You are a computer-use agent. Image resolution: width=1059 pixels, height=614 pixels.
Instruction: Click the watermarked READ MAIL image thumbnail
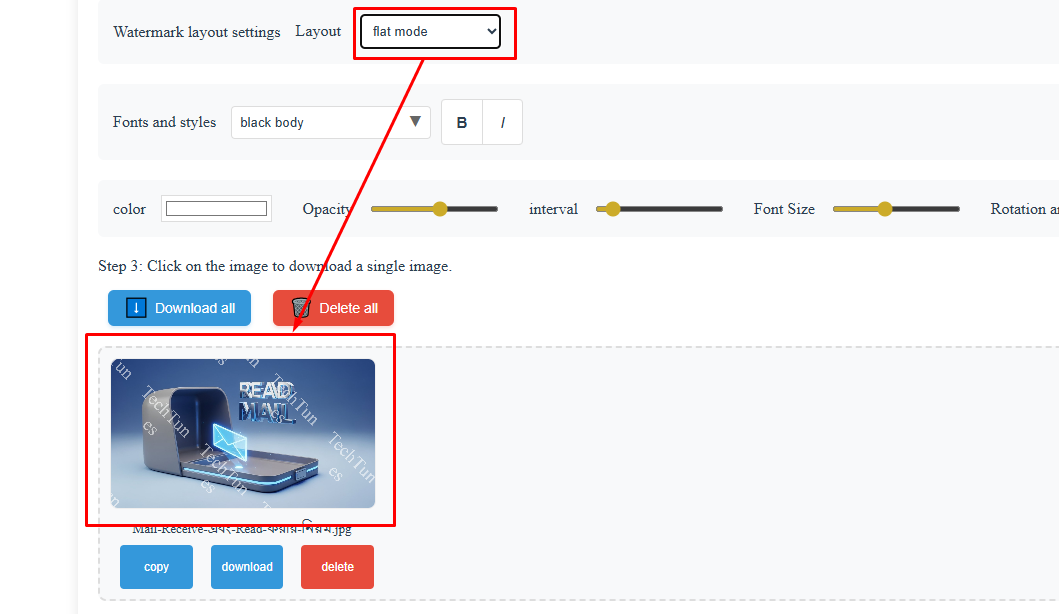[x=243, y=433]
